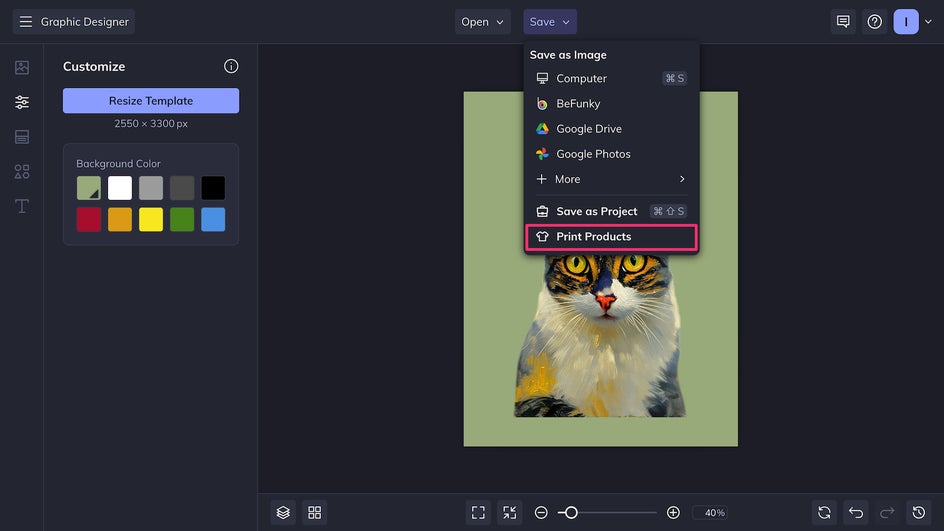Expand the More save options submenu
Image resolution: width=944 pixels, height=531 pixels.
click(610, 179)
